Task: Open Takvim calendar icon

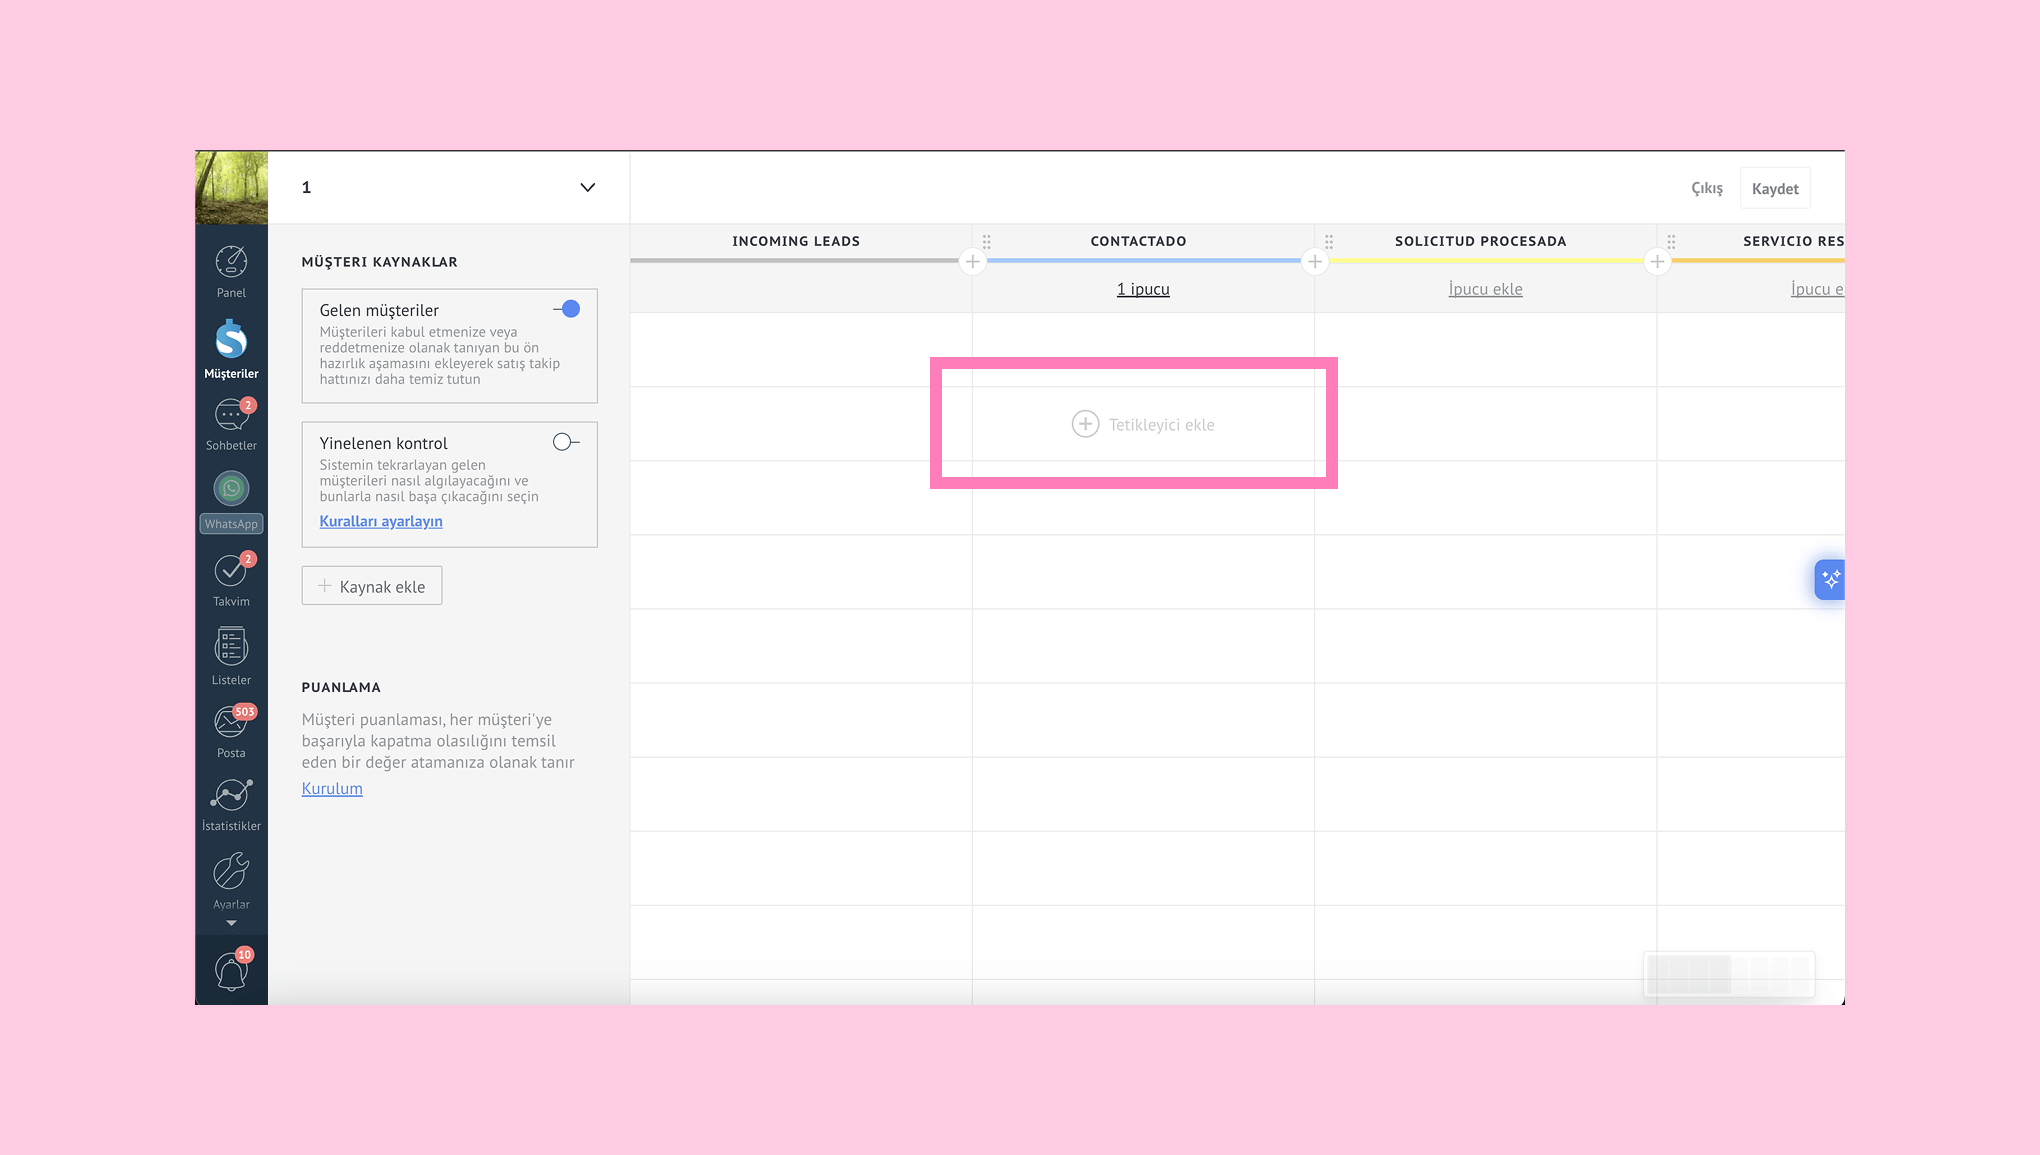Action: 231,572
